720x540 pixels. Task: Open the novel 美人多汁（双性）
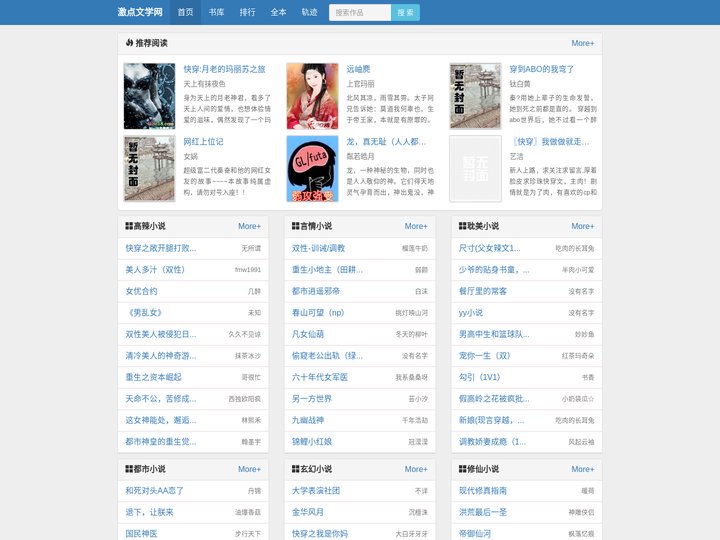coord(155,270)
